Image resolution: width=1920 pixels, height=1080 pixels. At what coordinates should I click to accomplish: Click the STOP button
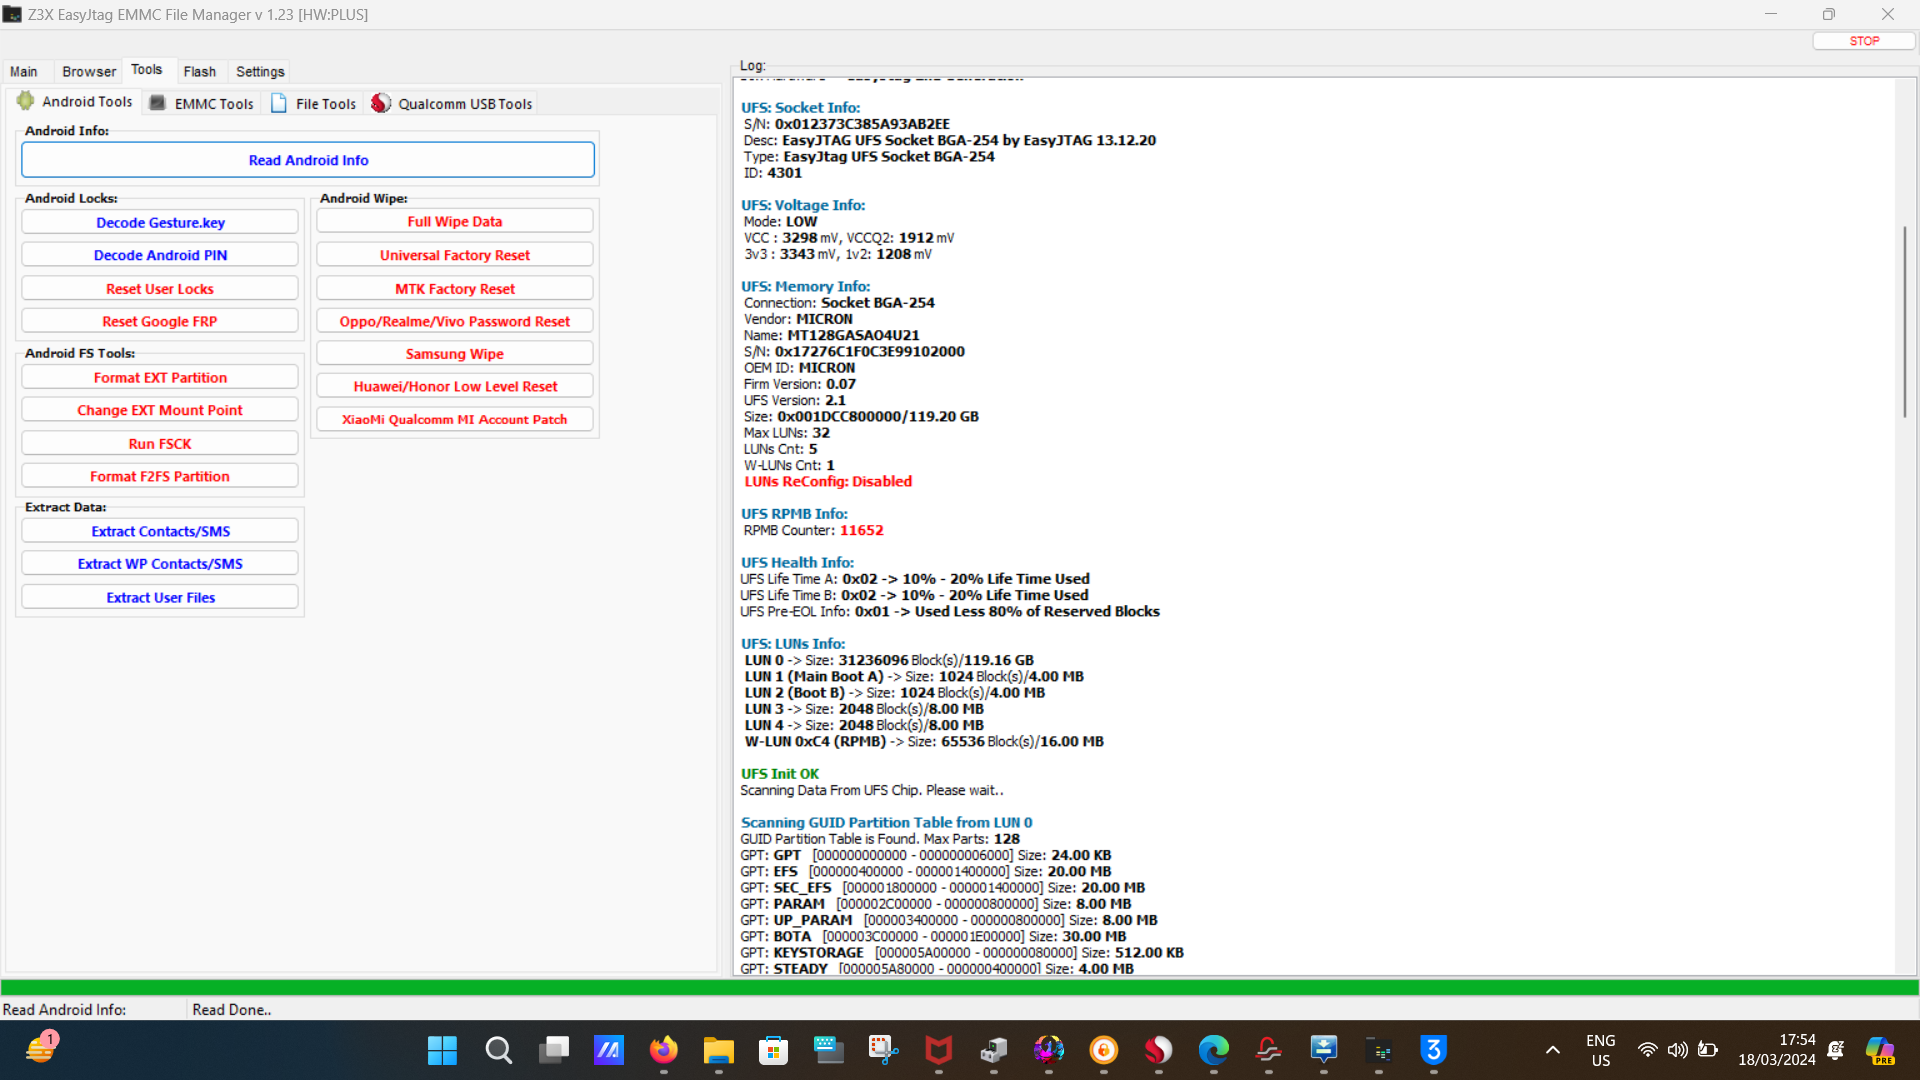tap(1864, 41)
